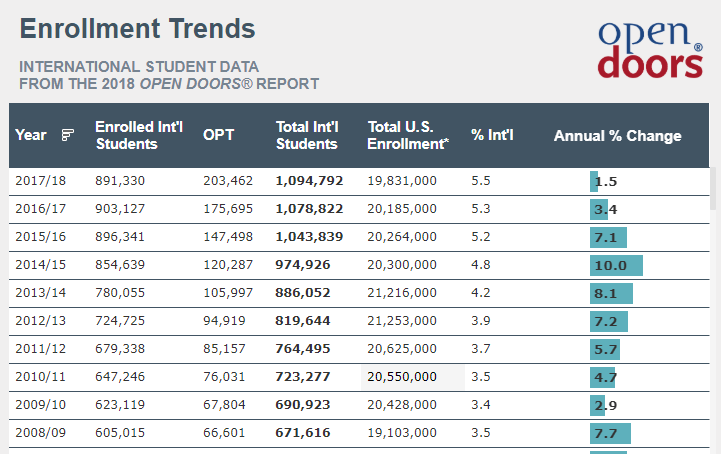Screen dimensions: 721x454
Task: Click the OPT column header
Action: point(218,136)
